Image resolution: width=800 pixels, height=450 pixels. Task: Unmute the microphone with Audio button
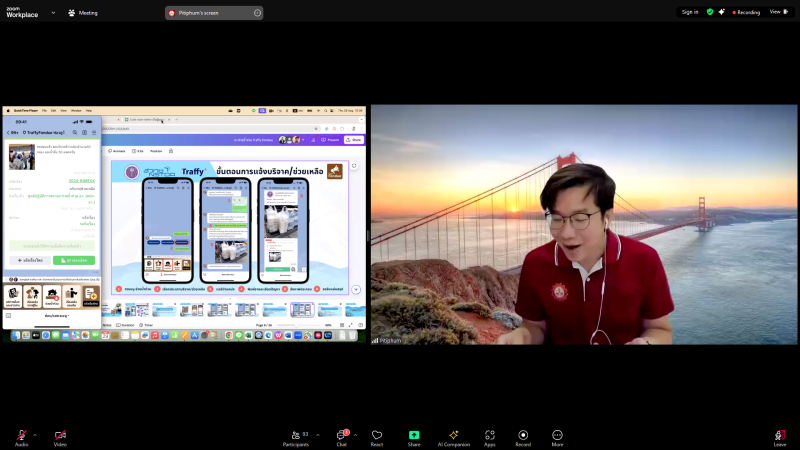(21, 435)
